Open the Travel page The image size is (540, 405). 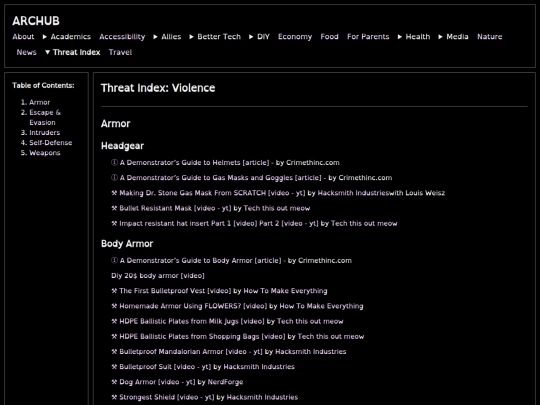(120, 52)
